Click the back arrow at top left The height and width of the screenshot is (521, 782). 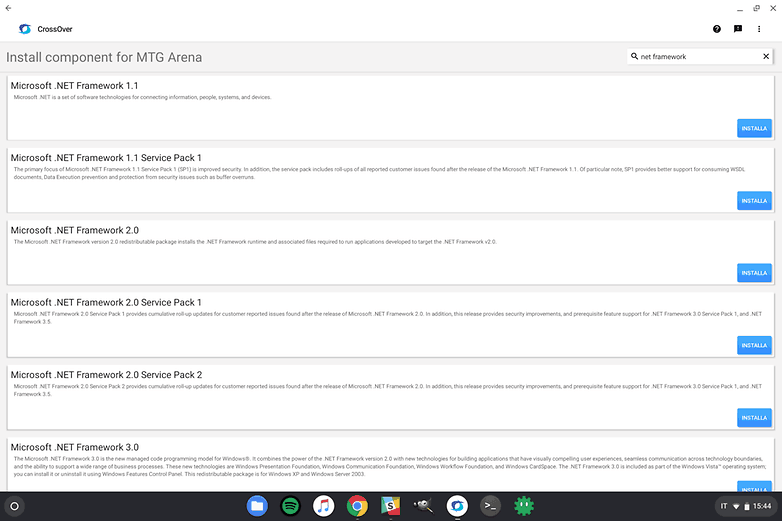9,7
